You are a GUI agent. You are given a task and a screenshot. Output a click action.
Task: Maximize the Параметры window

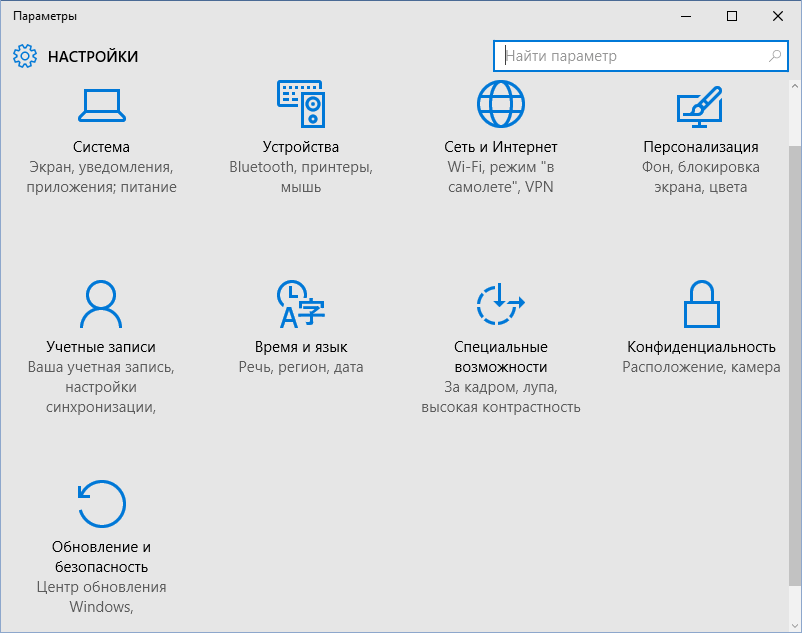click(x=732, y=16)
